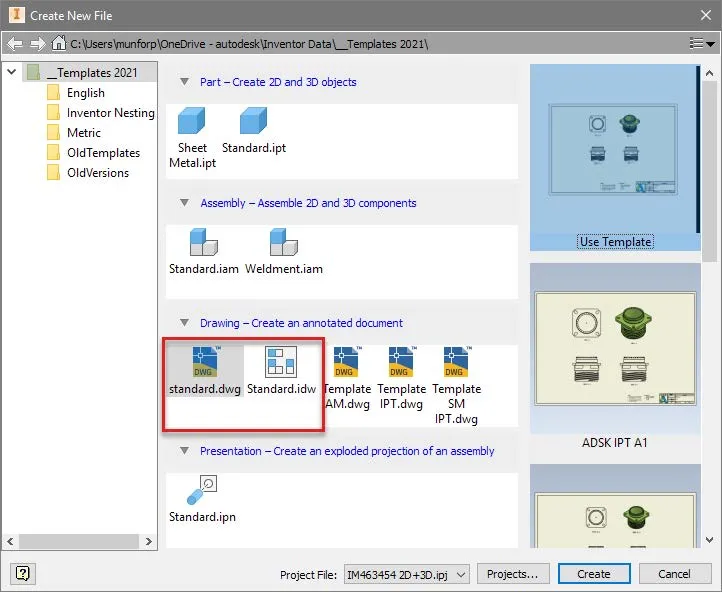
Task: Pick the Template IPT.dwg icon
Action: (402, 362)
